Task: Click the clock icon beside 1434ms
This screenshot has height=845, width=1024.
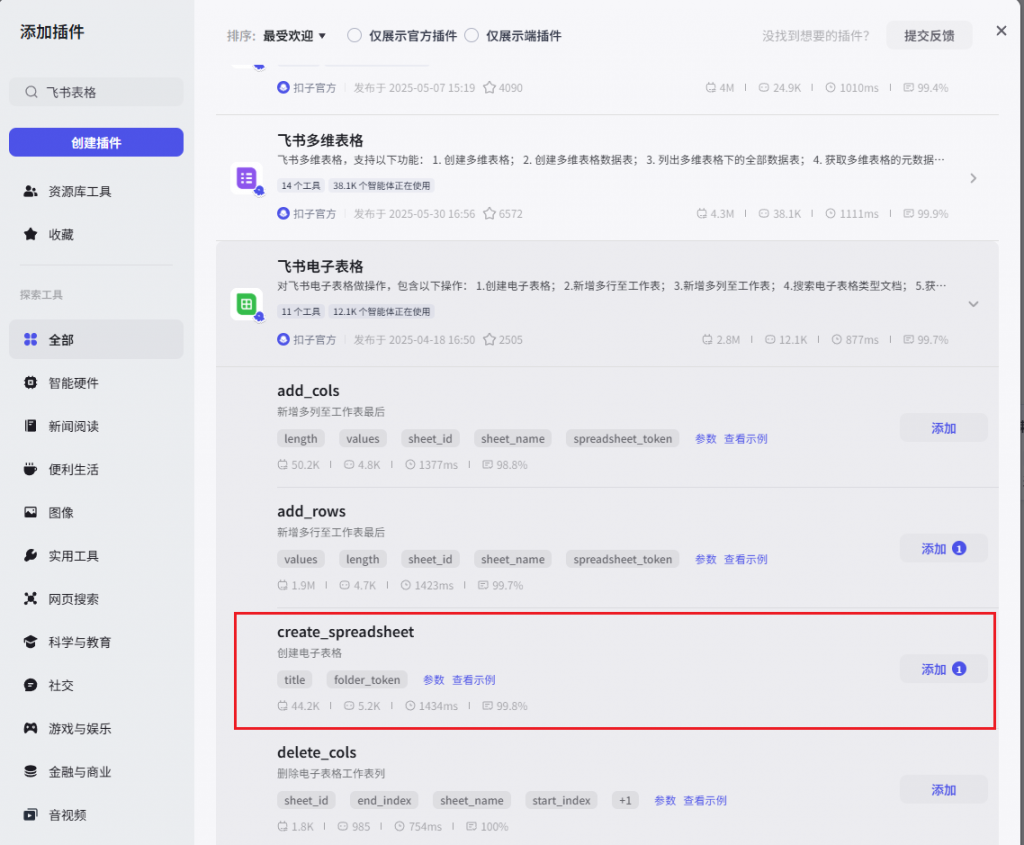Action: point(410,706)
